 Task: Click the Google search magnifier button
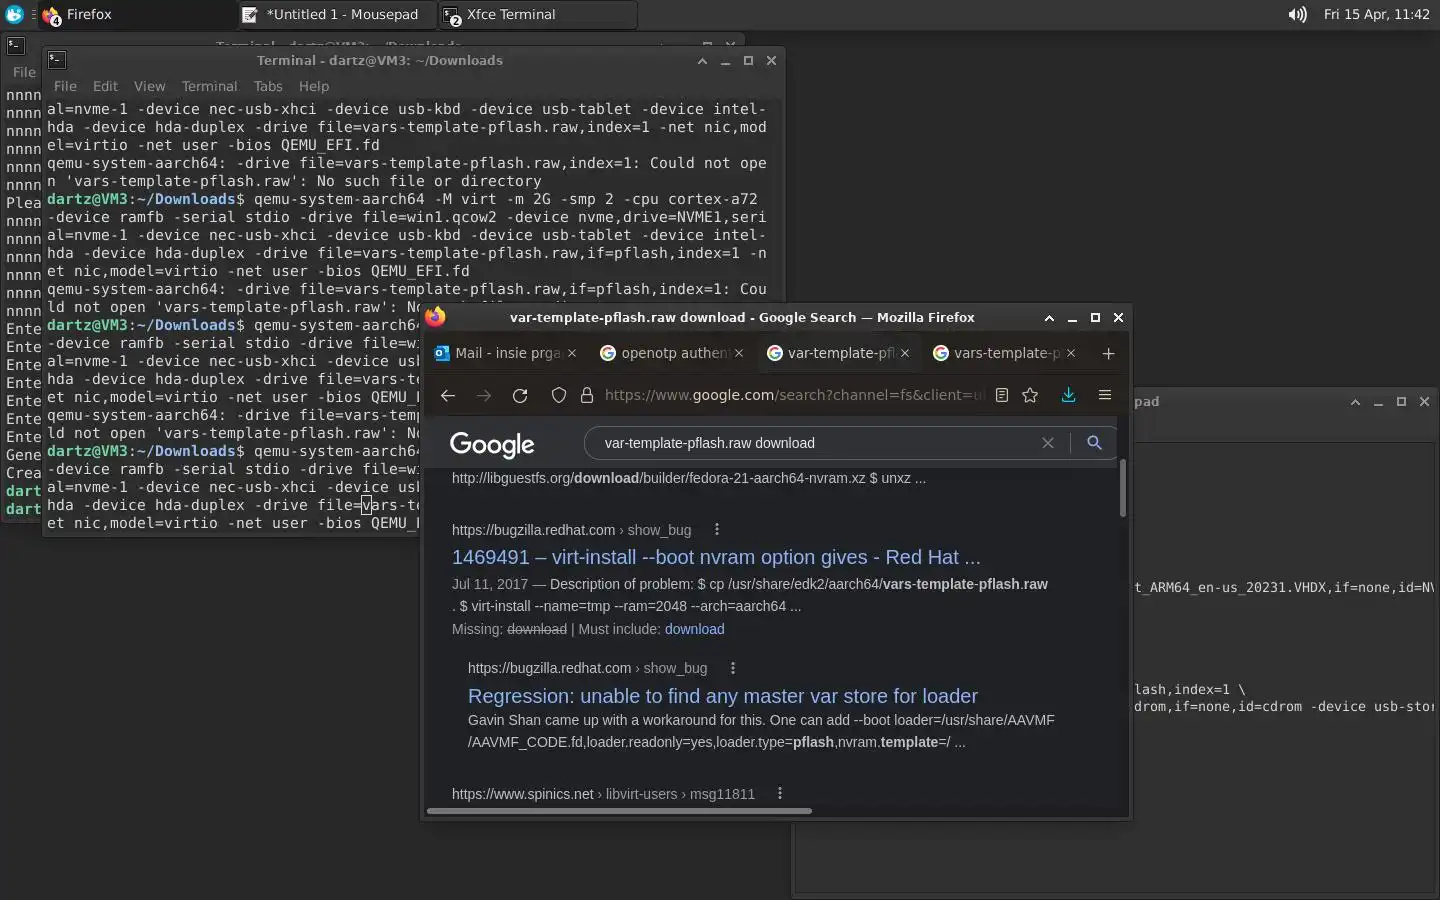pyautogui.click(x=1094, y=443)
